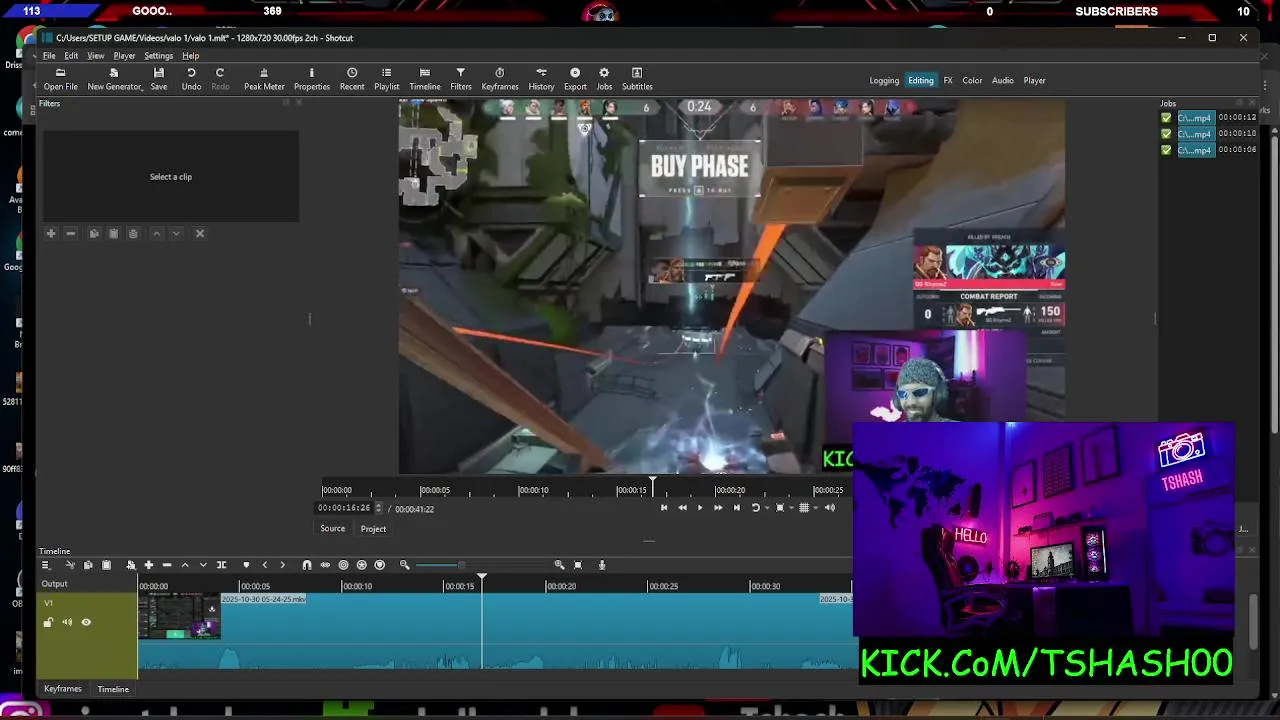Show the Playlist panel
This screenshot has height=720, width=1280.
click(386, 79)
